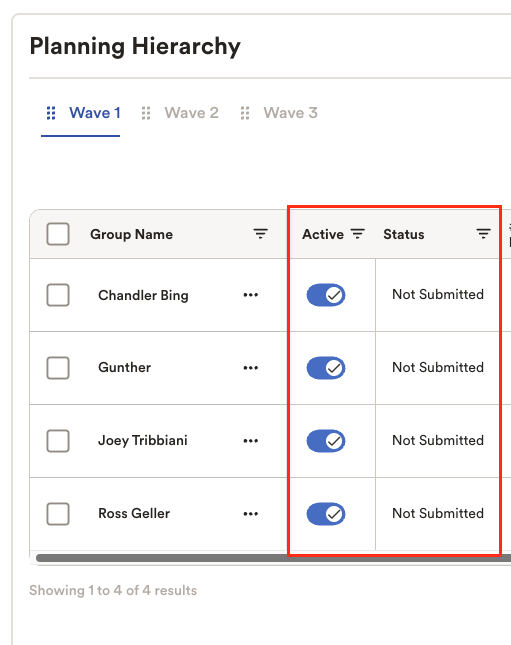Screen dimensions: 511x645
Task: Disable the Active switch for Gunther
Action: click(326, 368)
